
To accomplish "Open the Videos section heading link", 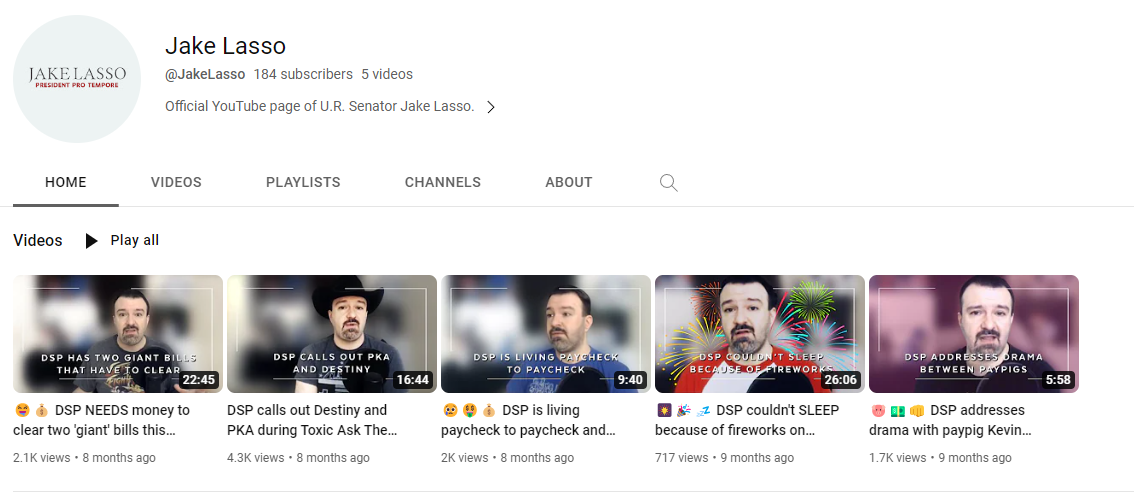I will point(38,241).
